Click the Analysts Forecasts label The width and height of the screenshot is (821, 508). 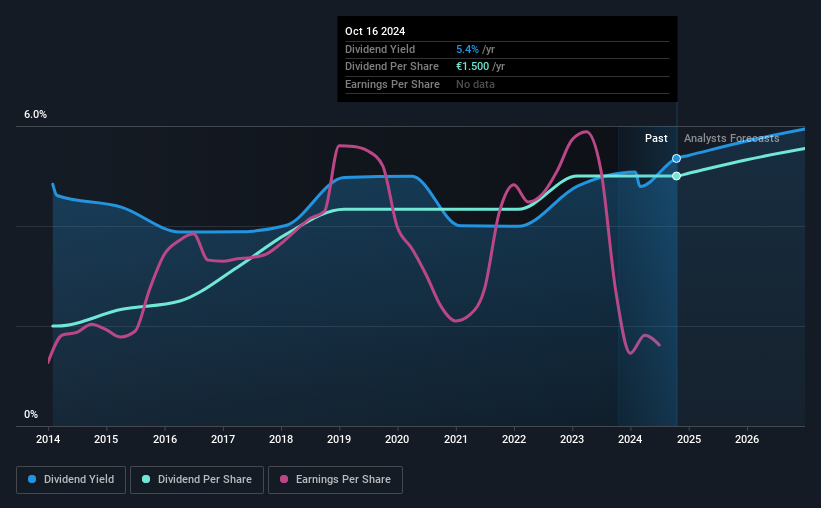[731, 138]
